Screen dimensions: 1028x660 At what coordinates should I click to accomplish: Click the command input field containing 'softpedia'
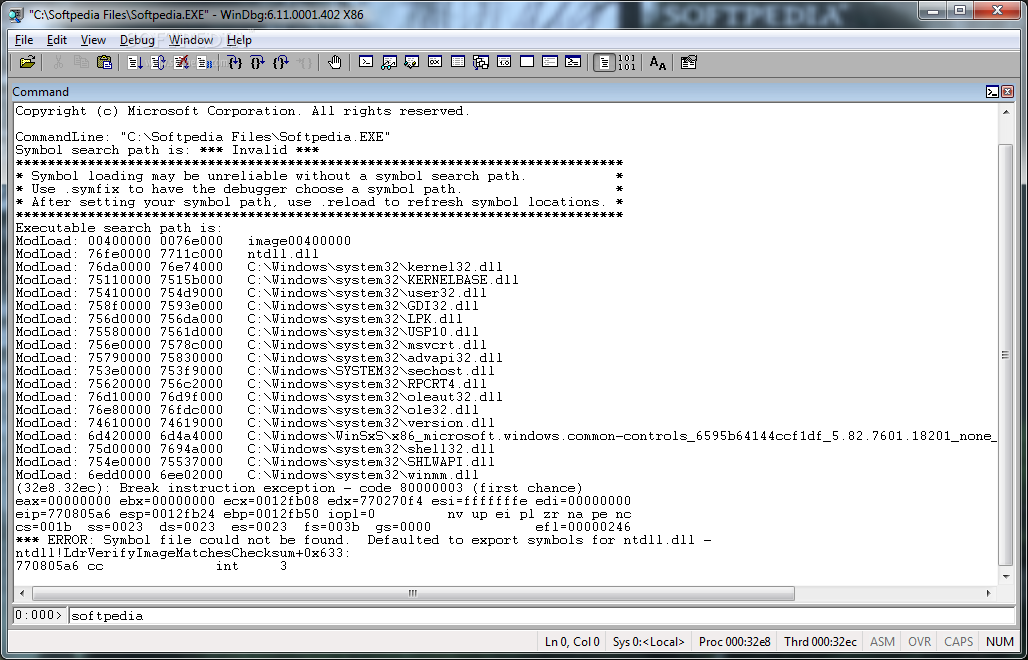[542, 615]
